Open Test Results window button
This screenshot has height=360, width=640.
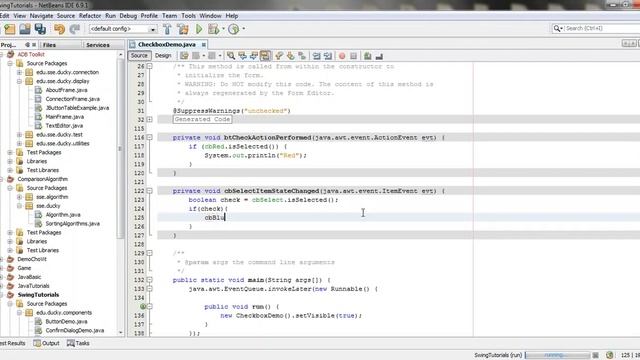13,343
